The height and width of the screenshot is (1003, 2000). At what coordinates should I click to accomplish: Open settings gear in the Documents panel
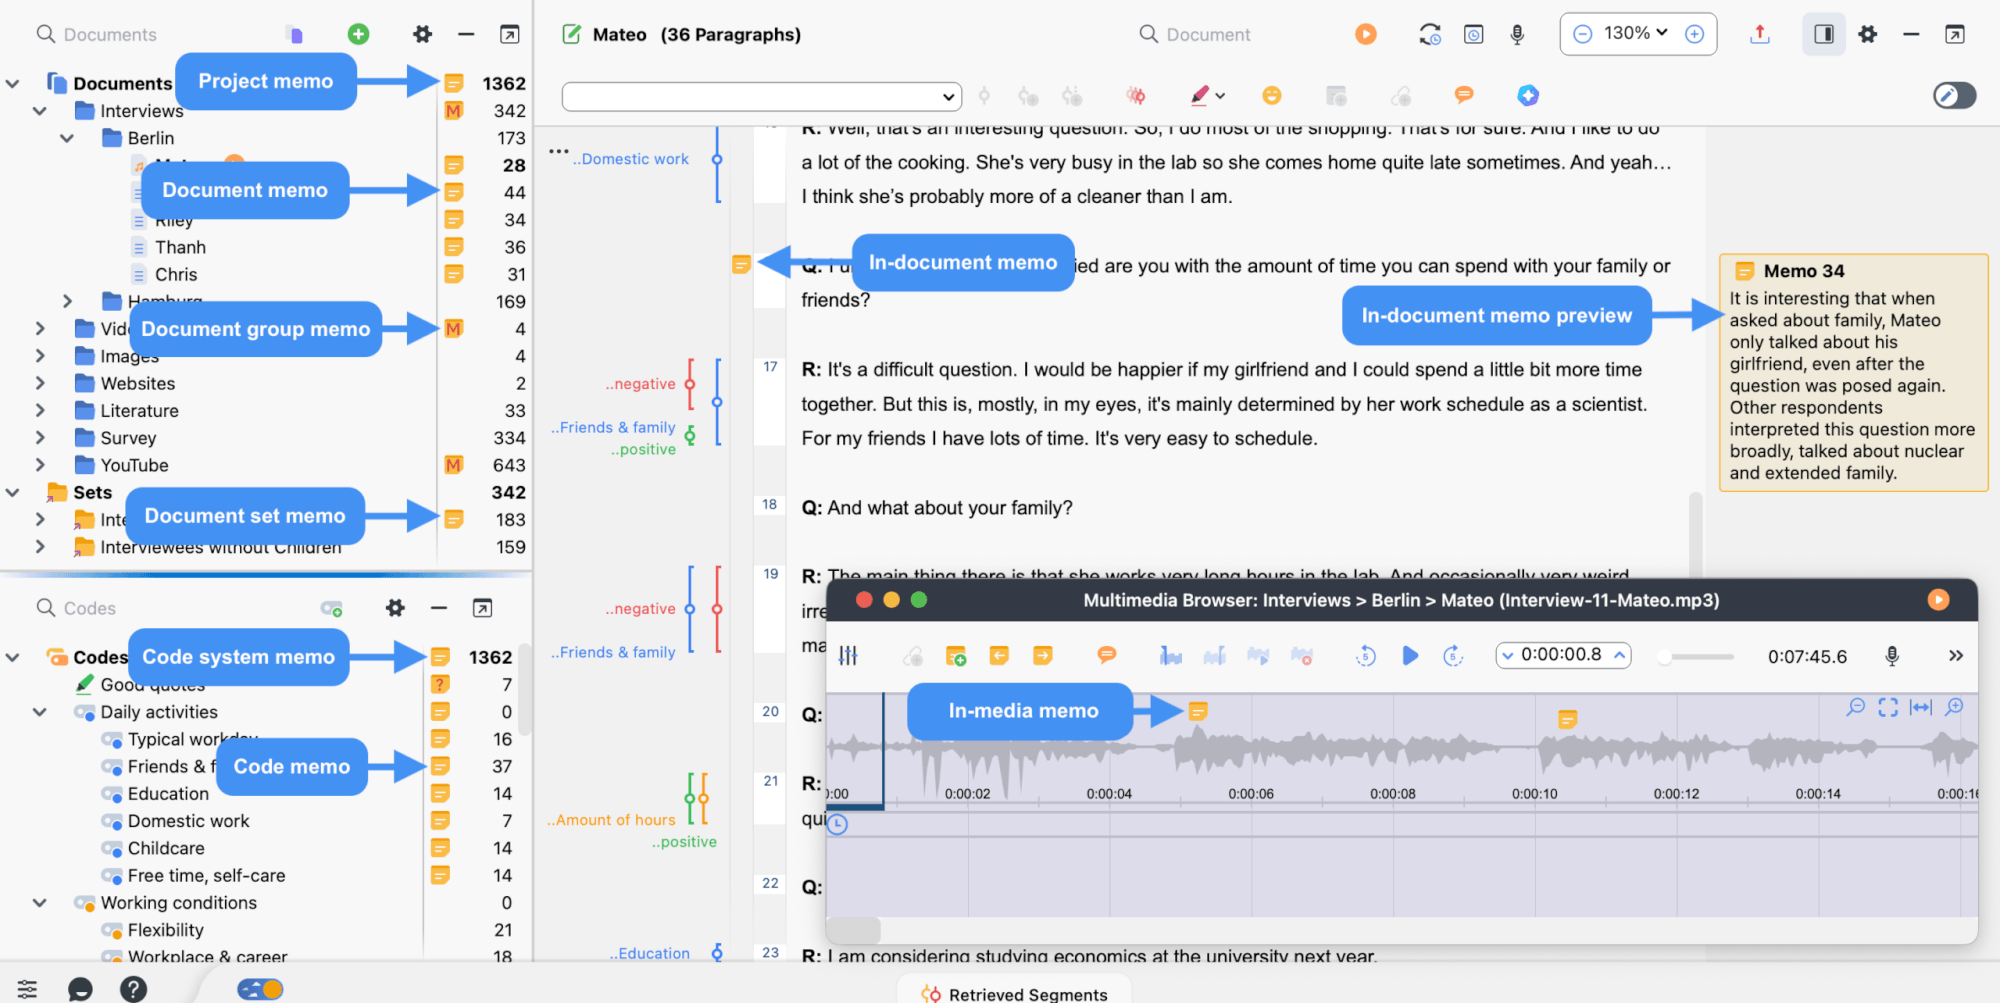(x=422, y=33)
